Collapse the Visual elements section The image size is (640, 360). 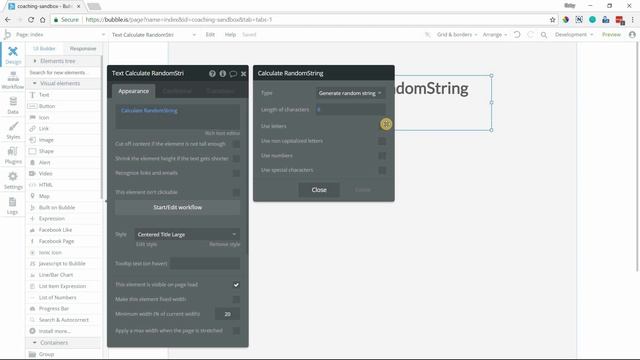(63, 83)
